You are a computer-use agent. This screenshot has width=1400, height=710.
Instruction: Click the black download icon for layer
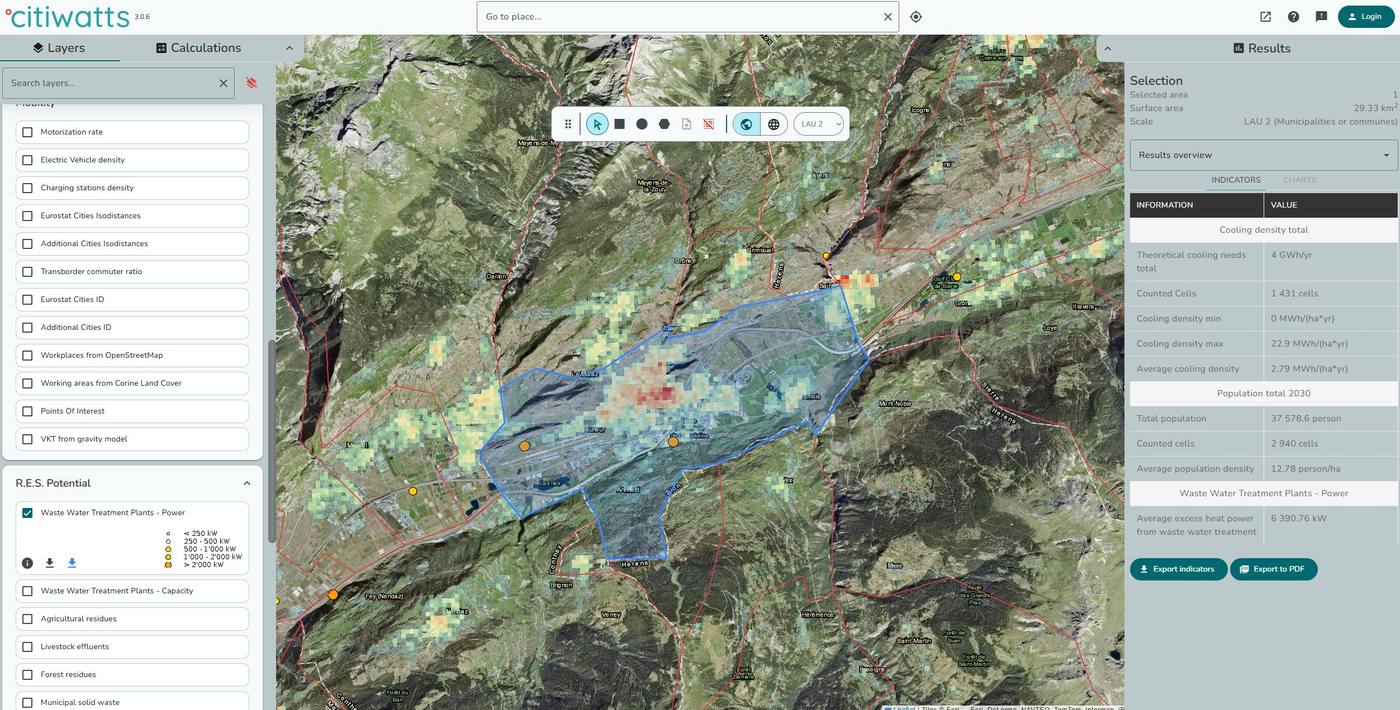(x=49, y=563)
